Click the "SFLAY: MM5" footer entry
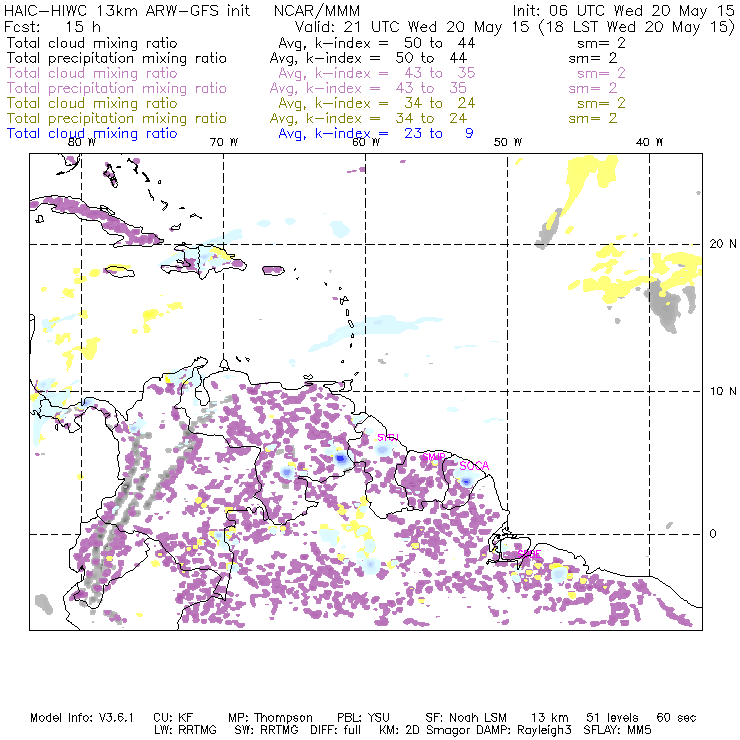Screen dimensions: 740x740 617,730
